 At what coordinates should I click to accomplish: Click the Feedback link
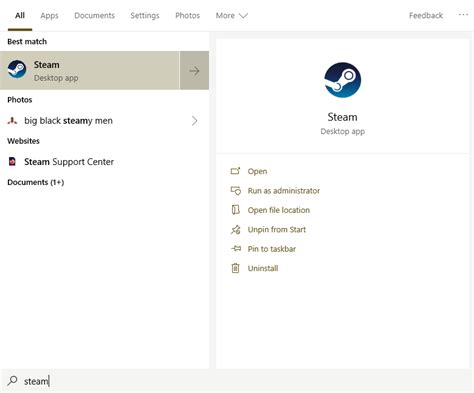pyautogui.click(x=426, y=15)
